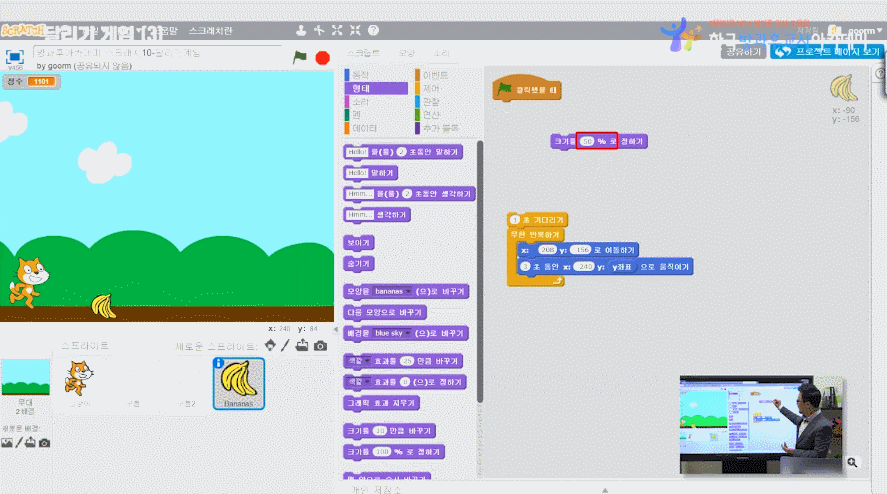Click the 보이기 show block
Image resolution: width=887 pixels, height=494 pixels.
tap(359, 243)
